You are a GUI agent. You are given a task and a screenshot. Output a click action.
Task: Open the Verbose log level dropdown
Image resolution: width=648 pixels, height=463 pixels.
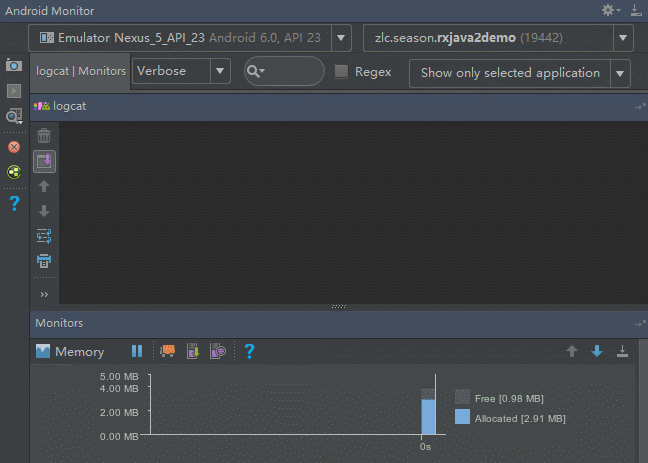click(181, 71)
